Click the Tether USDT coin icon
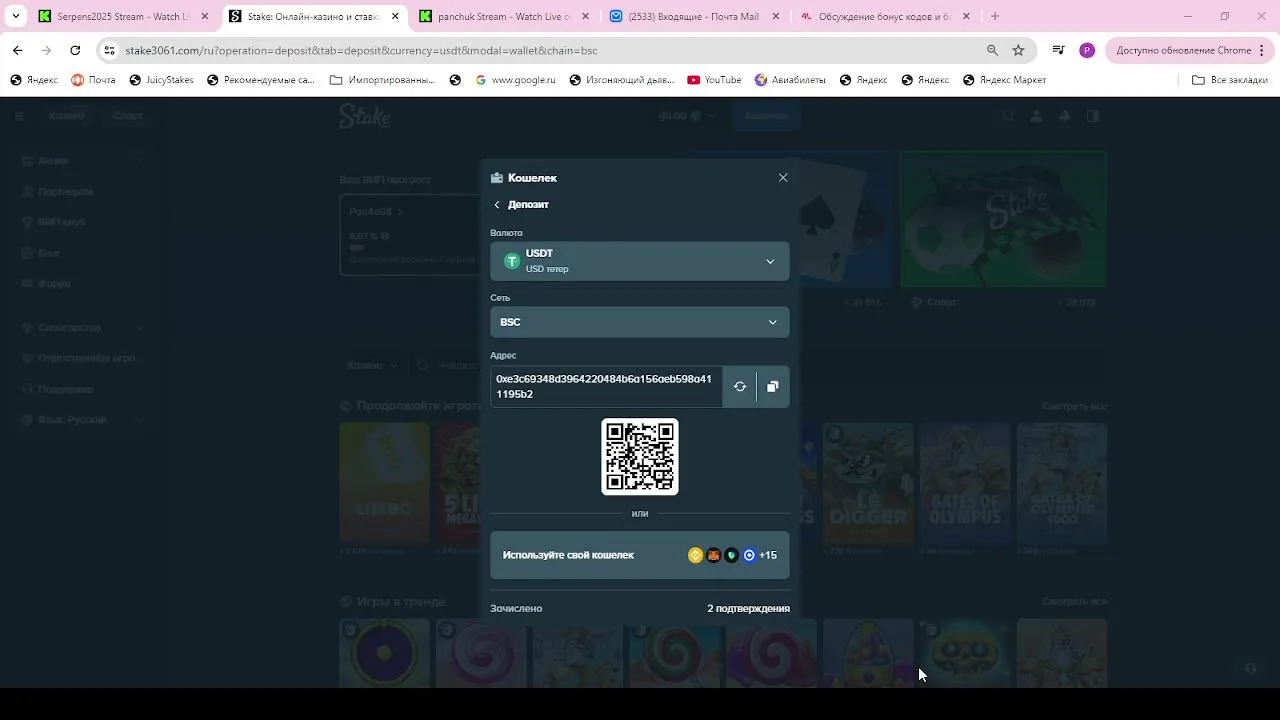The height and width of the screenshot is (720, 1280). click(512, 261)
